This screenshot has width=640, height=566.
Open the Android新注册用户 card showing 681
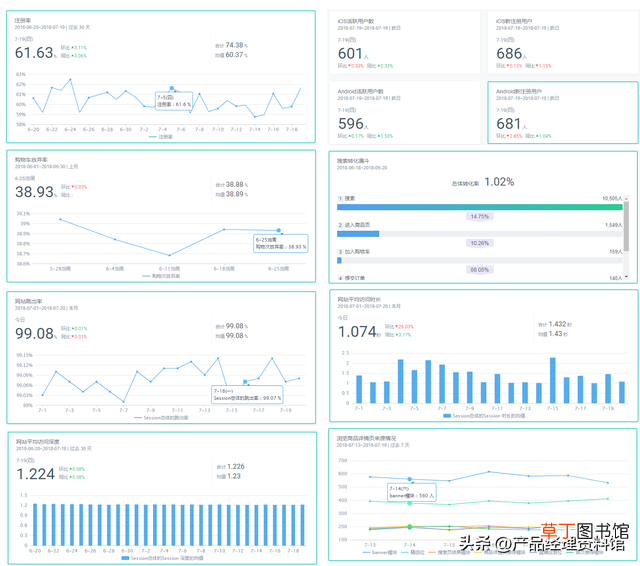click(x=562, y=113)
